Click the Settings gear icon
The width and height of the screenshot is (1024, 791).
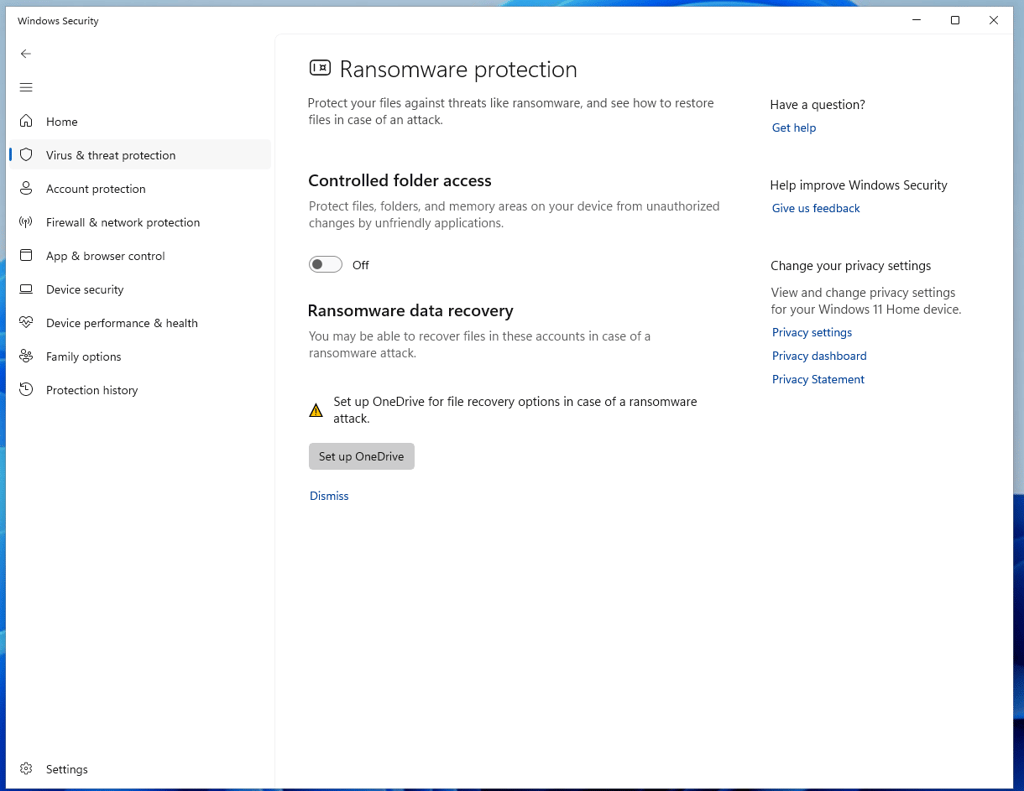(x=26, y=769)
